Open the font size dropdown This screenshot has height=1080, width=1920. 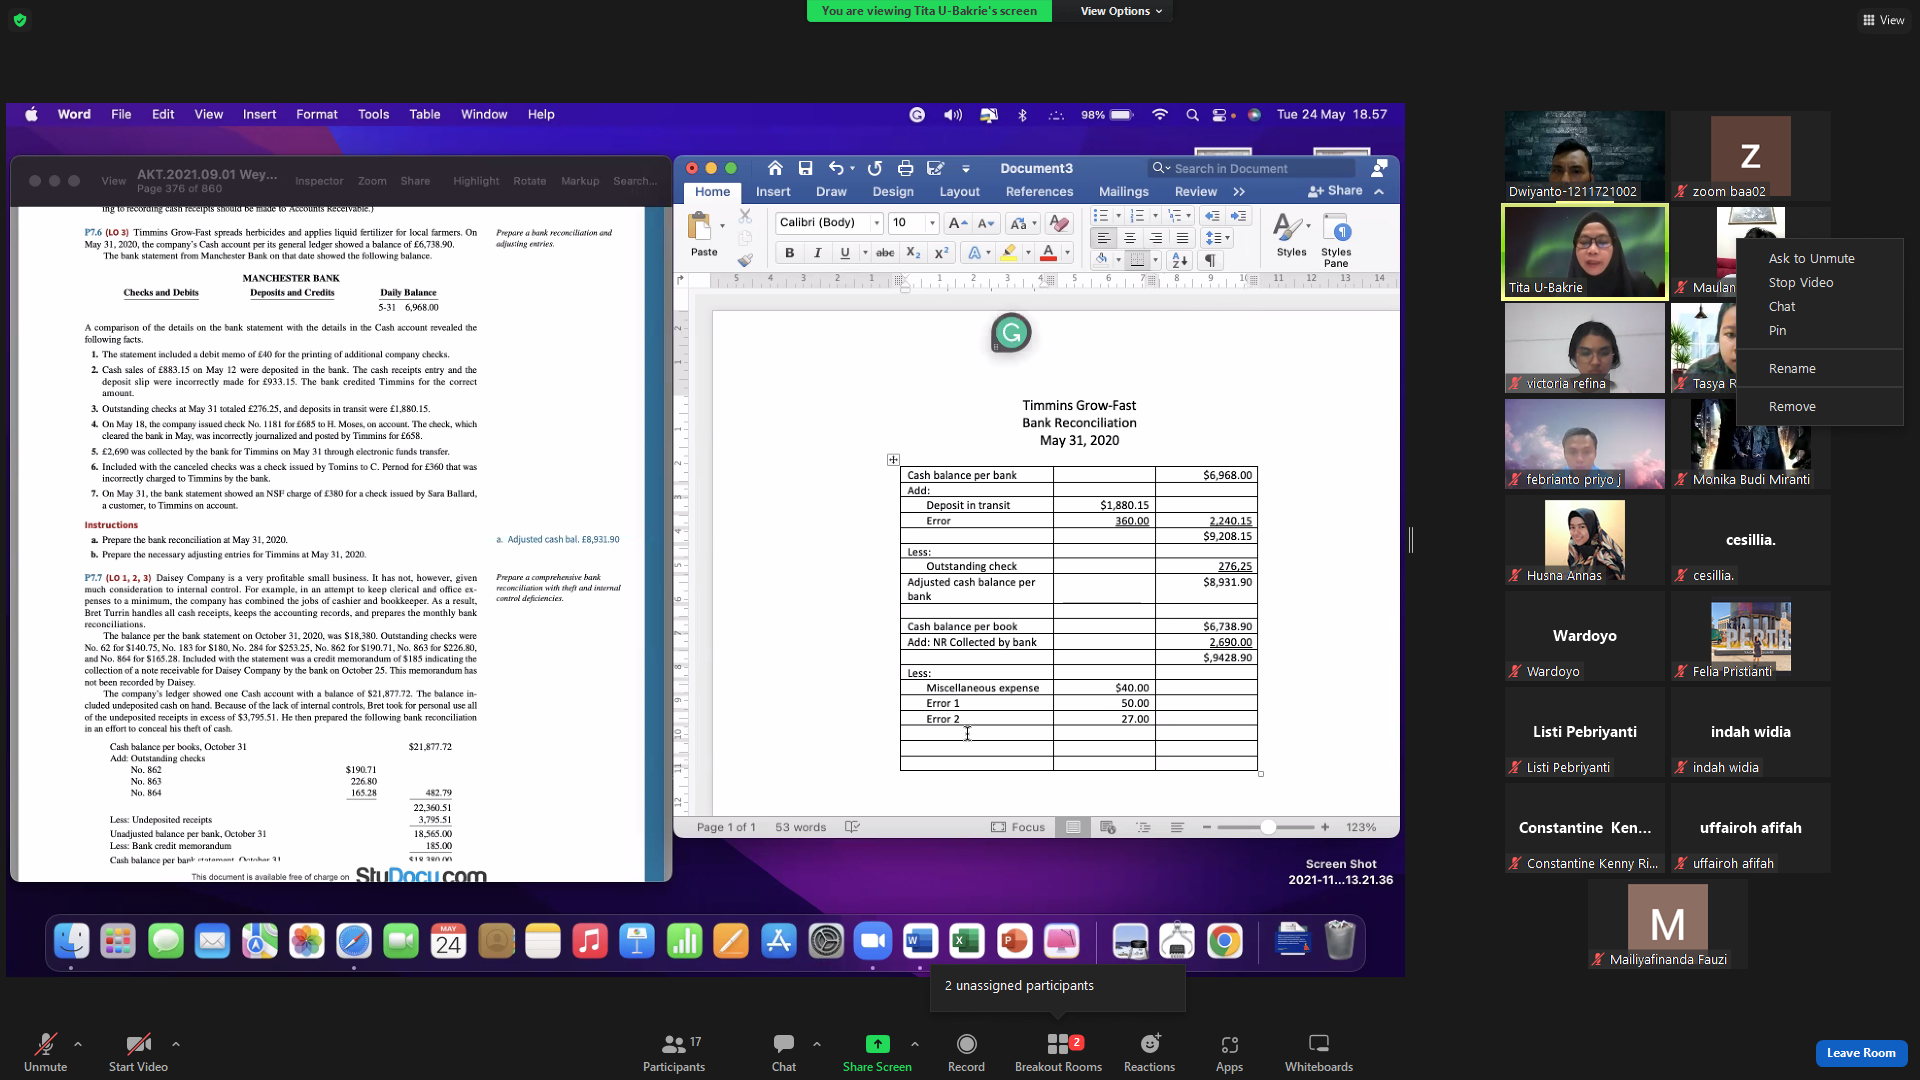(932, 223)
